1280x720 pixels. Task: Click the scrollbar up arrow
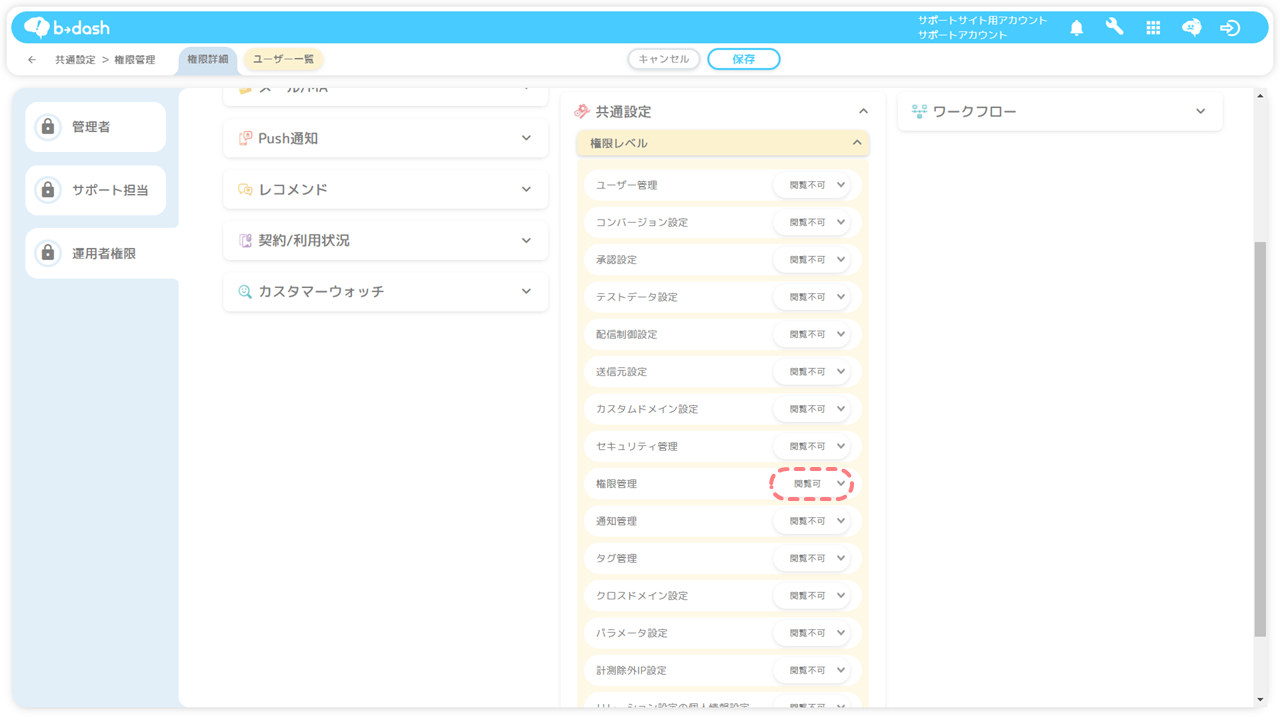click(1260, 96)
